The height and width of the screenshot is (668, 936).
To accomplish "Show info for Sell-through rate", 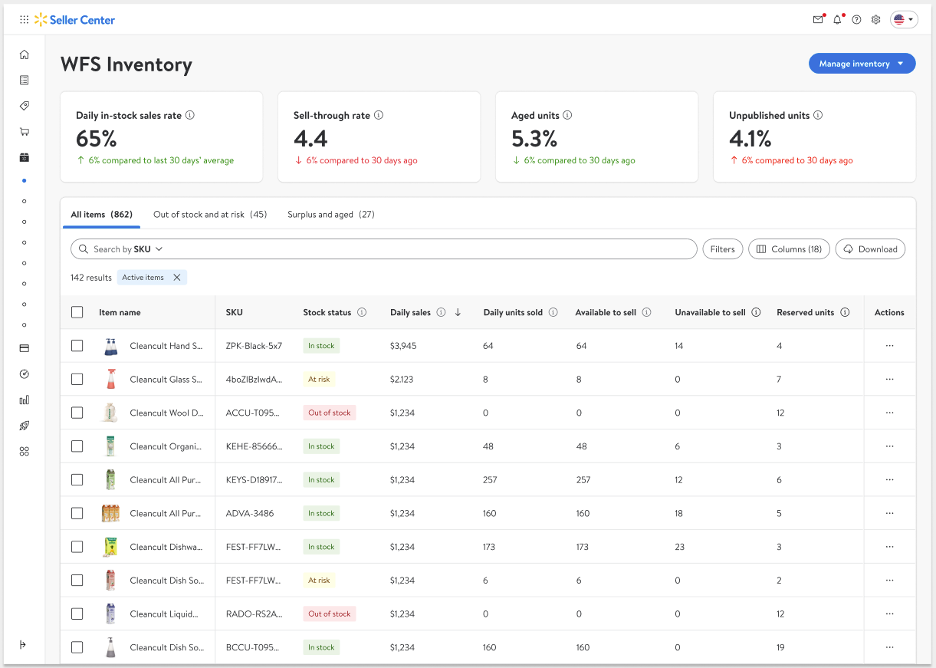I will 378,115.
